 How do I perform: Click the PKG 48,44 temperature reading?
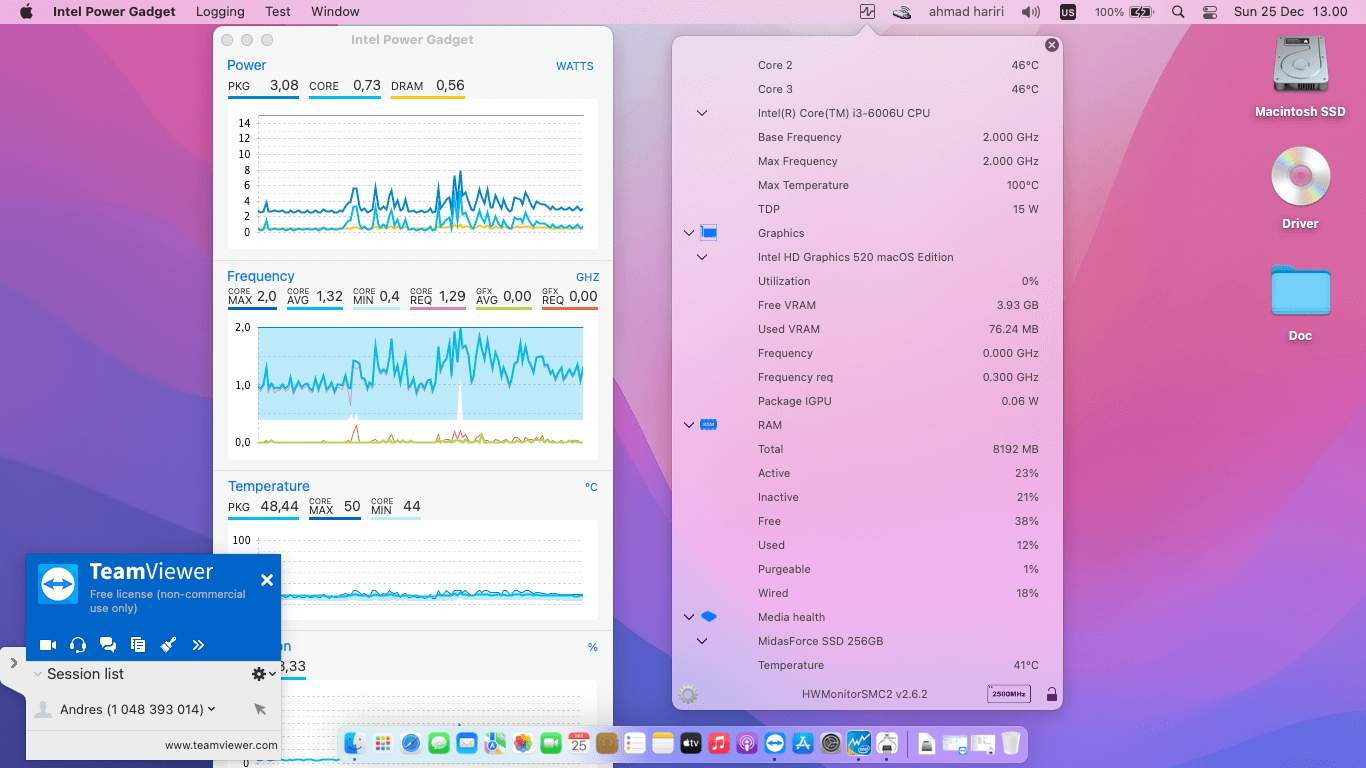click(263, 507)
